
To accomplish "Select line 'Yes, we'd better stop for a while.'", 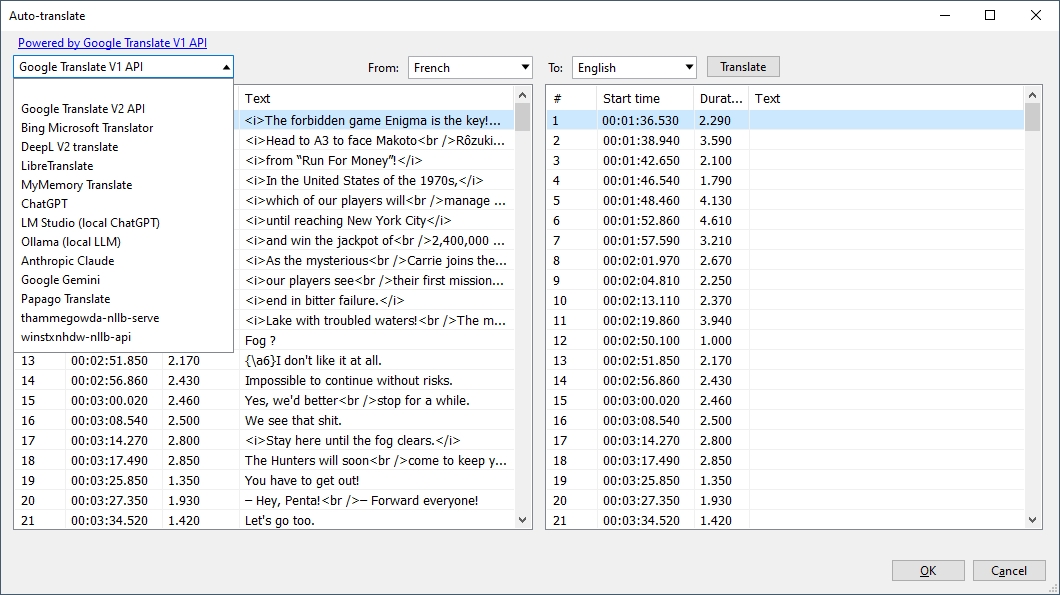I will click(x=264, y=401).
